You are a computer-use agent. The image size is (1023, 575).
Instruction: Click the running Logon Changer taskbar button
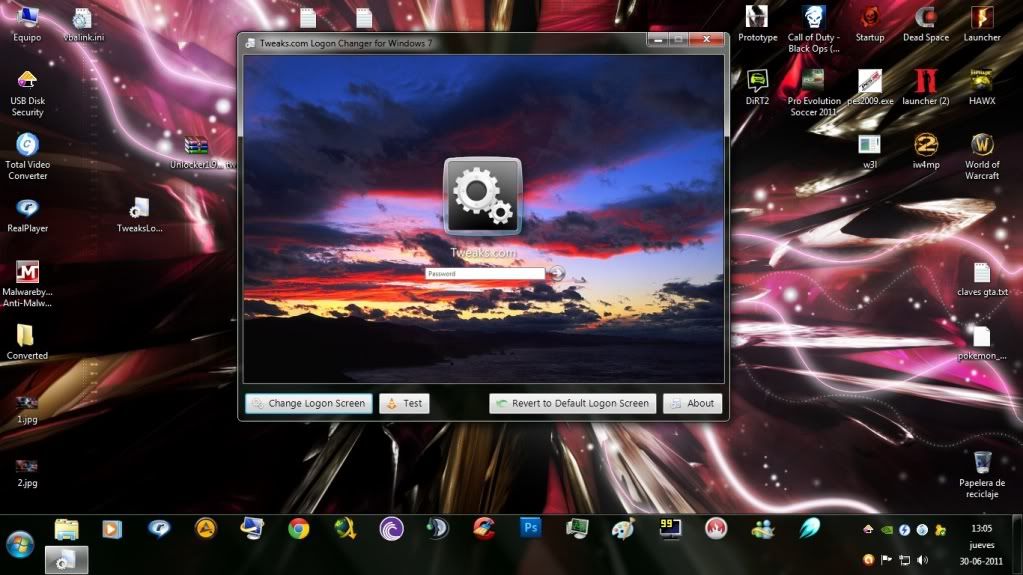(66, 560)
